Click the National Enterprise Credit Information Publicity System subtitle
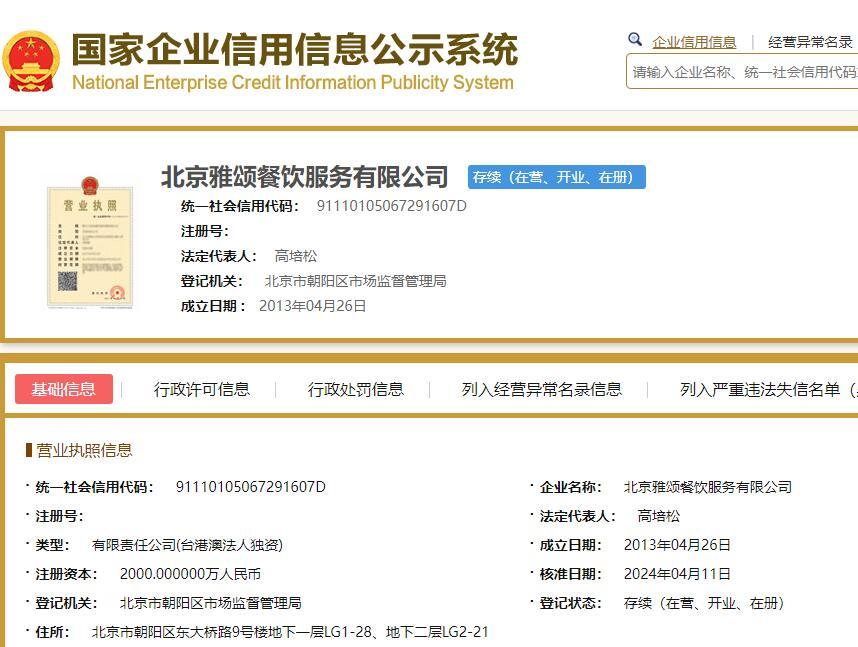Image resolution: width=858 pixels, height=647 pixels. point(293,83)
